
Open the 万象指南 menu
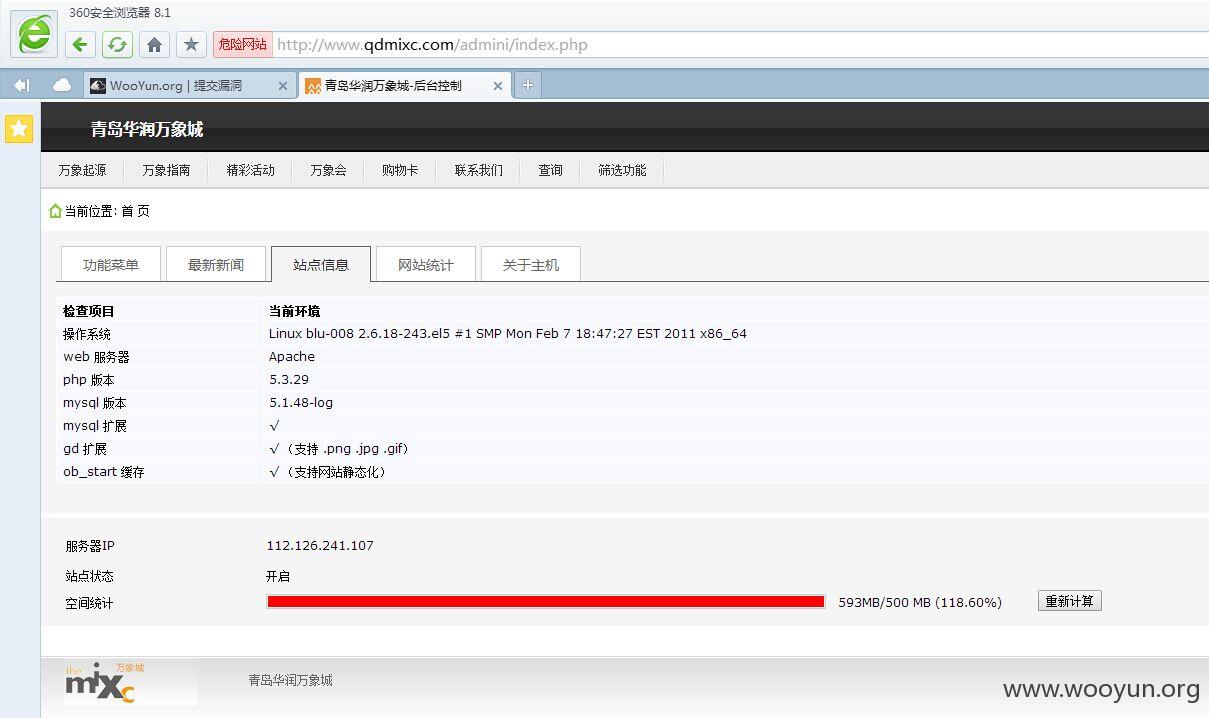pyautogui.click(x=166, y=170)
